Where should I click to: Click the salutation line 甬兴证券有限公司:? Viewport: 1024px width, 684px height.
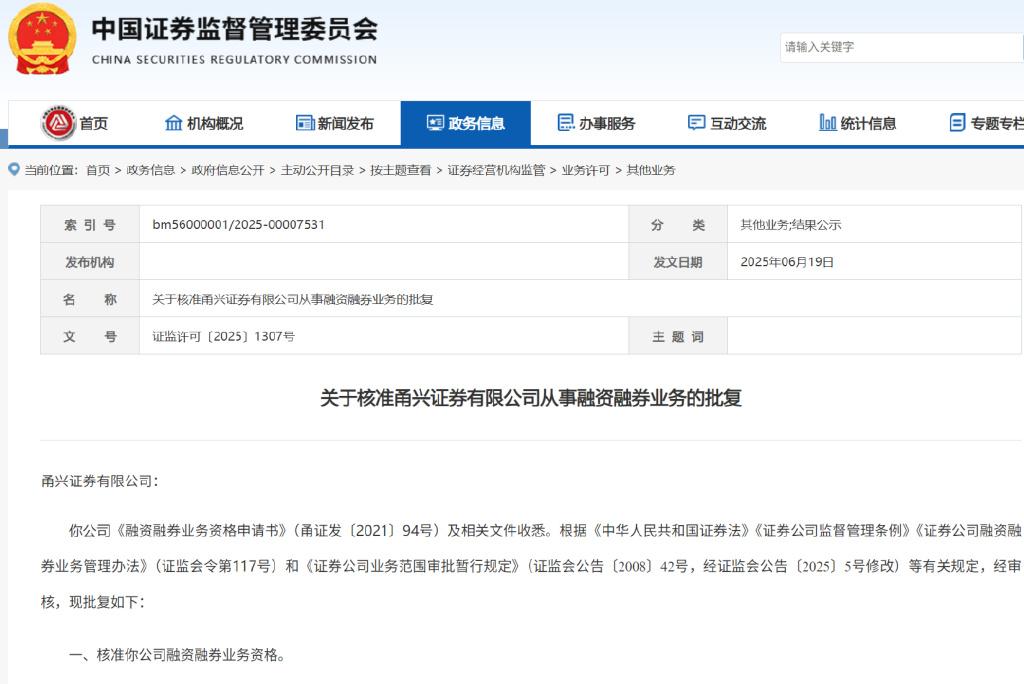pyautogui.click(x=100, y=481)
